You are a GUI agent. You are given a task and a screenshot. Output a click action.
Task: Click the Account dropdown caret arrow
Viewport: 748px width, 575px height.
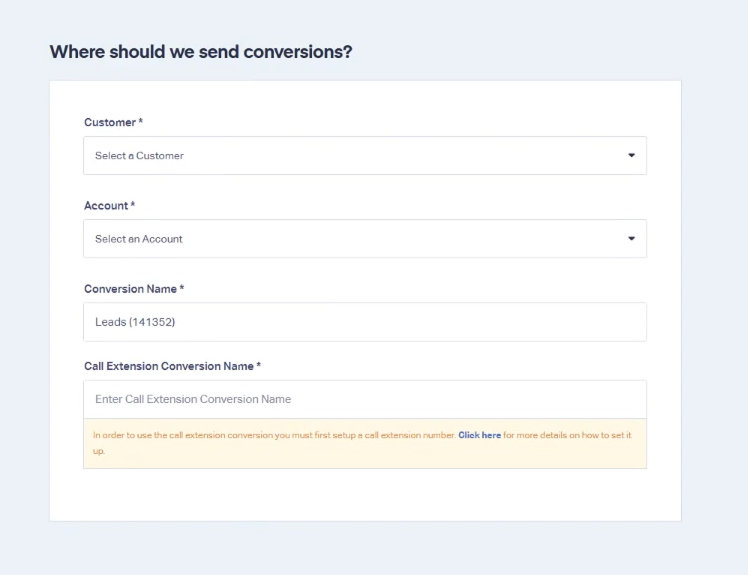(631, 239)
